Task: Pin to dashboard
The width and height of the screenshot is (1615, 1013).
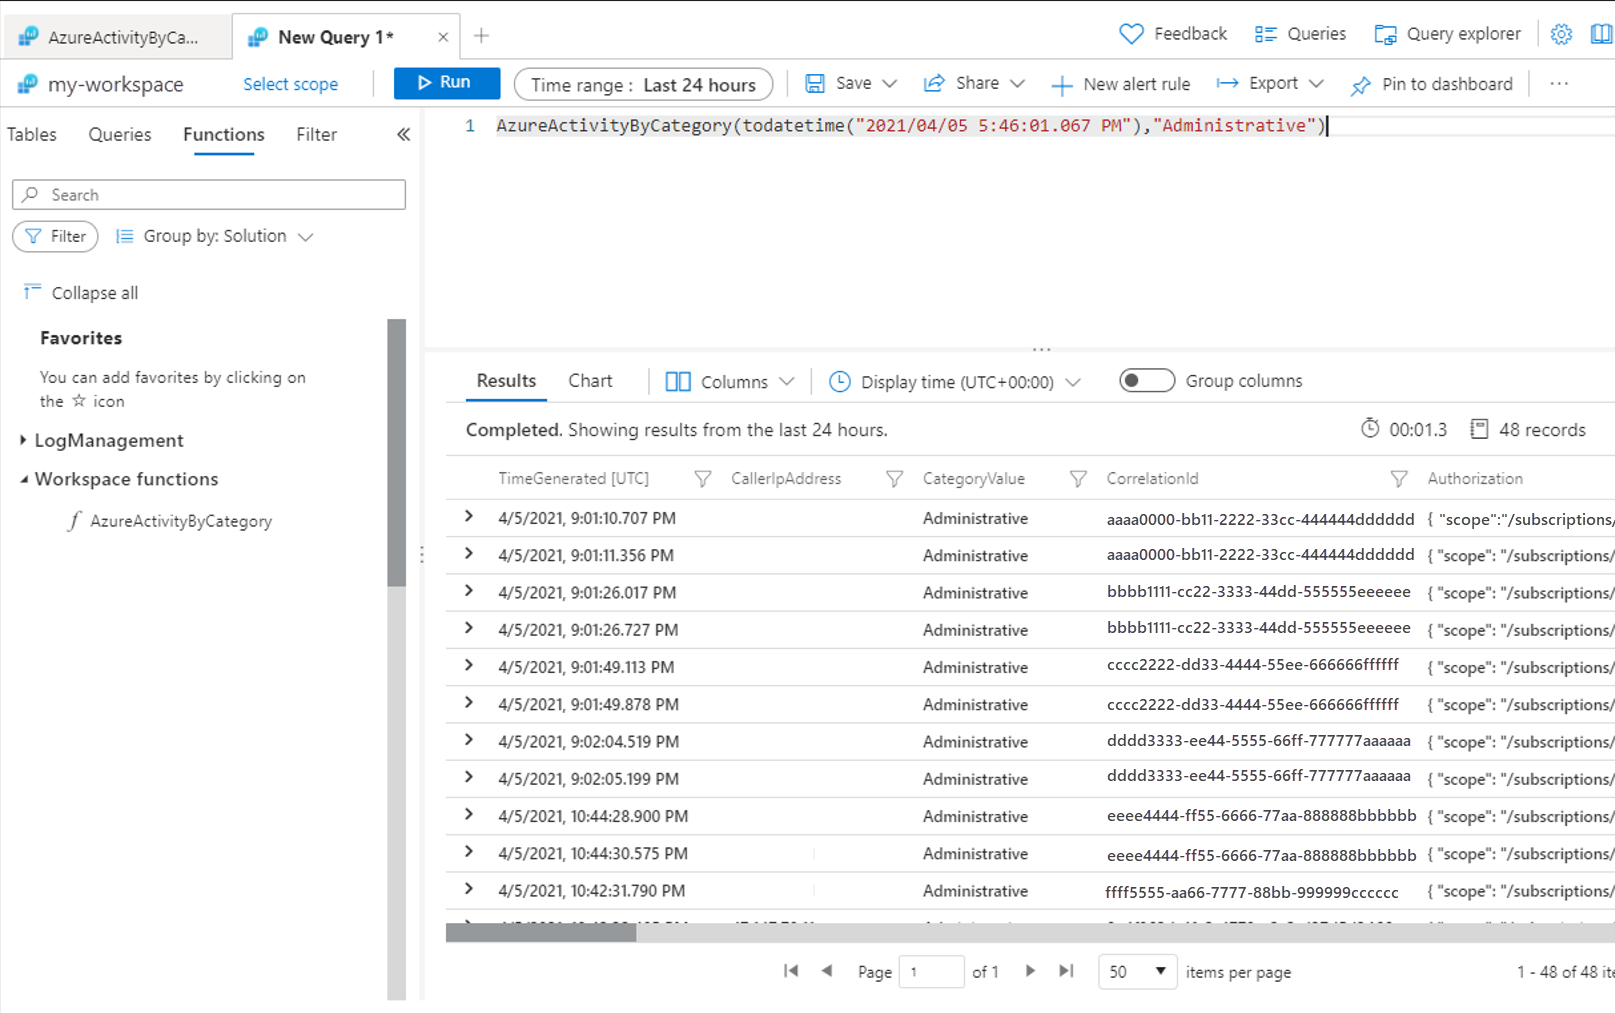Action: pyautogui.click(x=1431, y=85)
